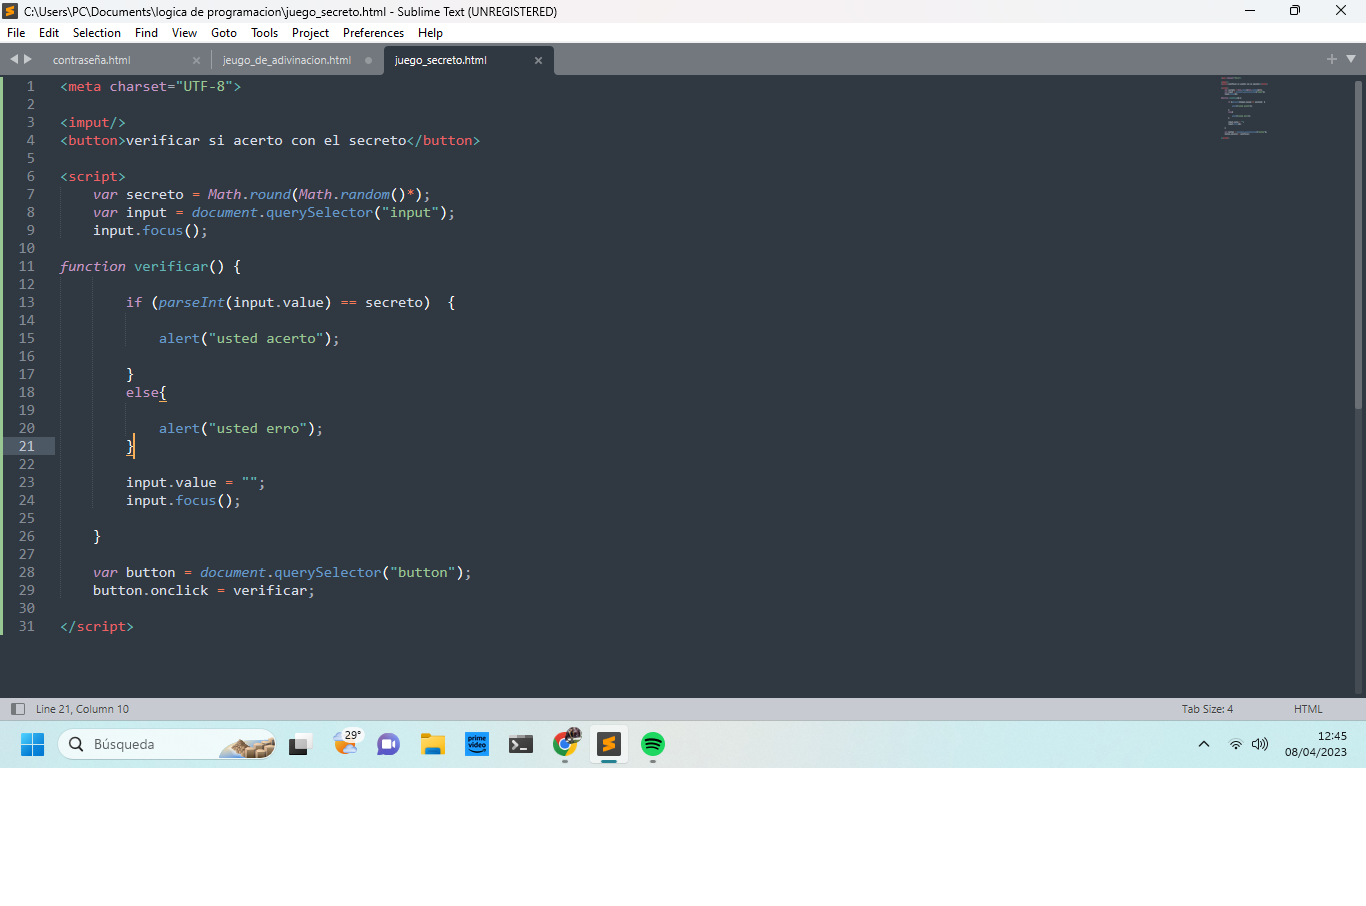Open the terminal app in taskbar
Viewport: 1366px width, 906px height.
[521, 744]
